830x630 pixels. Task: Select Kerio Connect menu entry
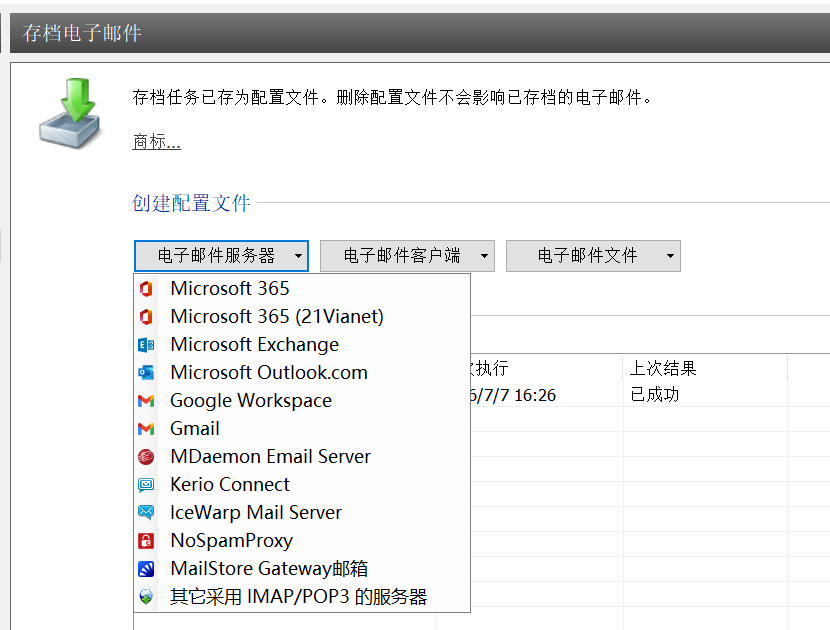point(302,484)
